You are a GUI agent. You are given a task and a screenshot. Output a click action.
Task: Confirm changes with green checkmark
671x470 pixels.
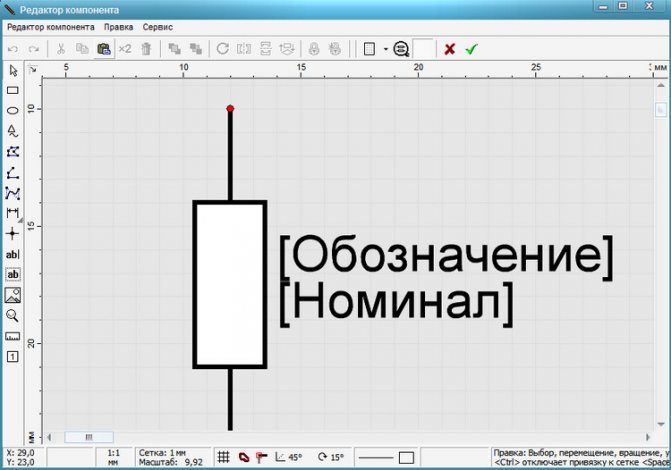471,48
